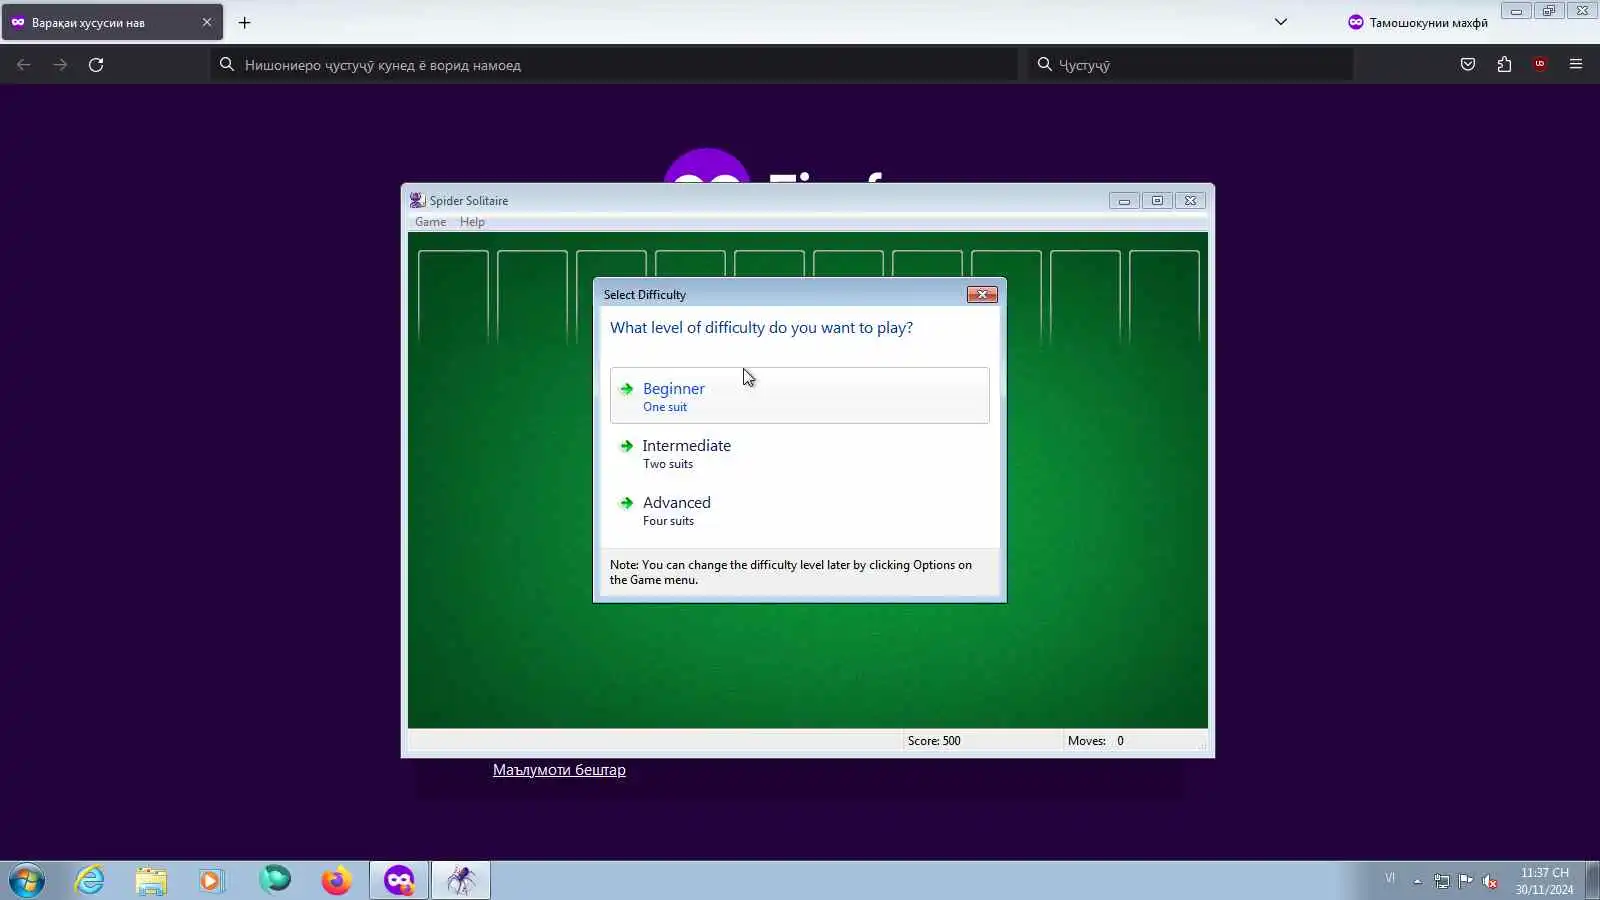Open a new Firefox tab
This screenshot has width=1600, height=900.
point(244,22)
